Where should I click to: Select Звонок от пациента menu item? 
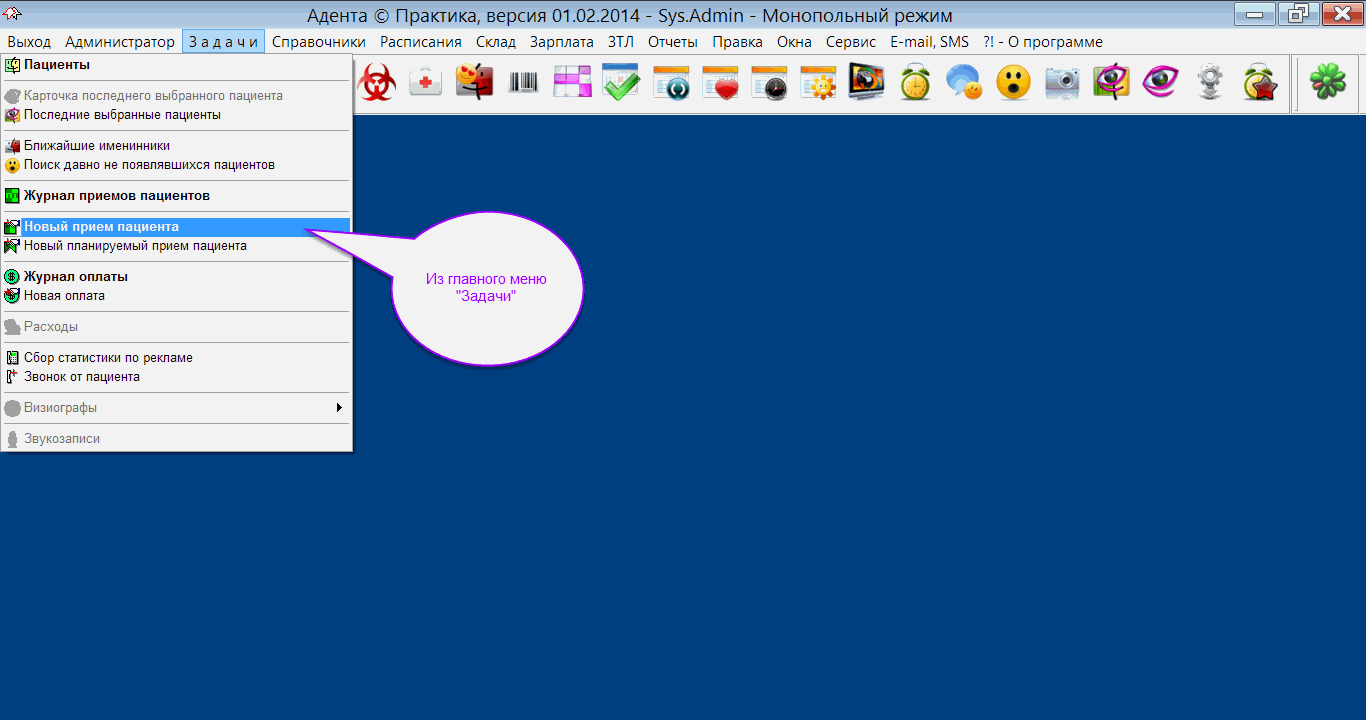pos(81,377)
